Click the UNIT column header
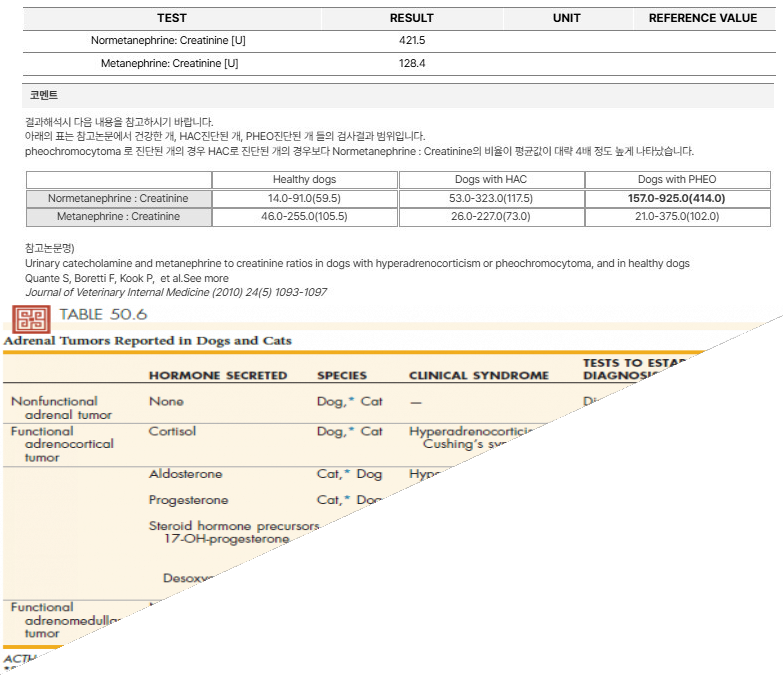 coord(567,18)
